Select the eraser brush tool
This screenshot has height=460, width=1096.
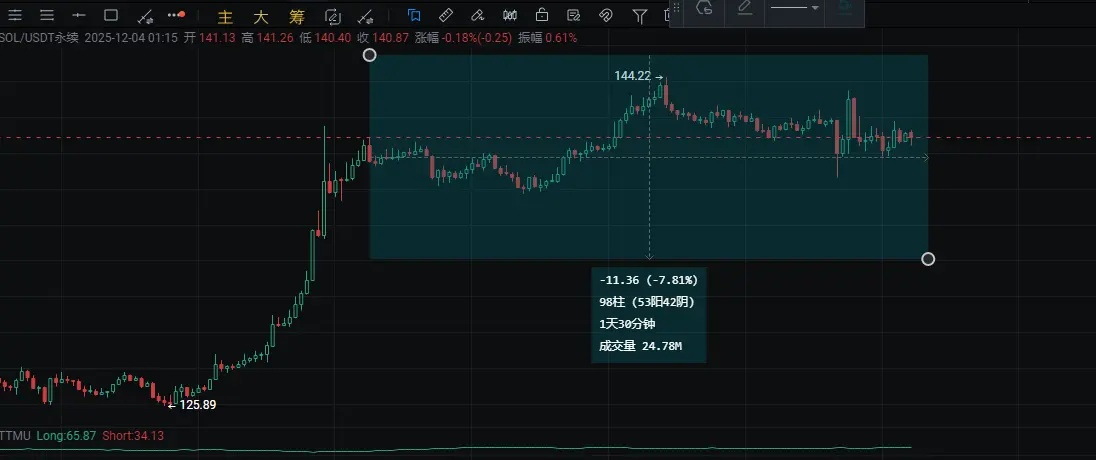(477, 15)
